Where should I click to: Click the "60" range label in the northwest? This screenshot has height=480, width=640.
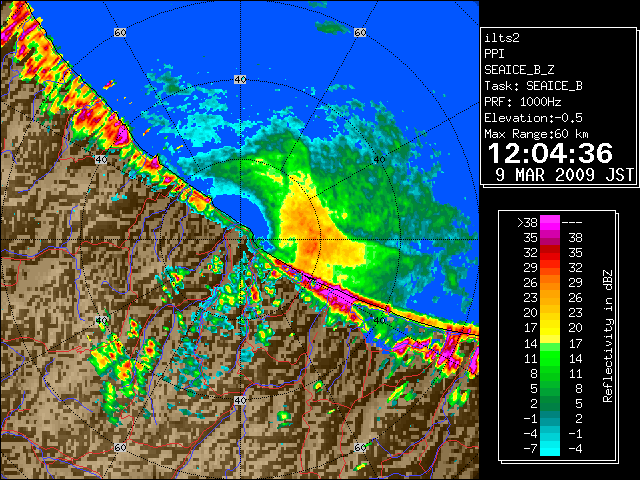coord(120,32)
